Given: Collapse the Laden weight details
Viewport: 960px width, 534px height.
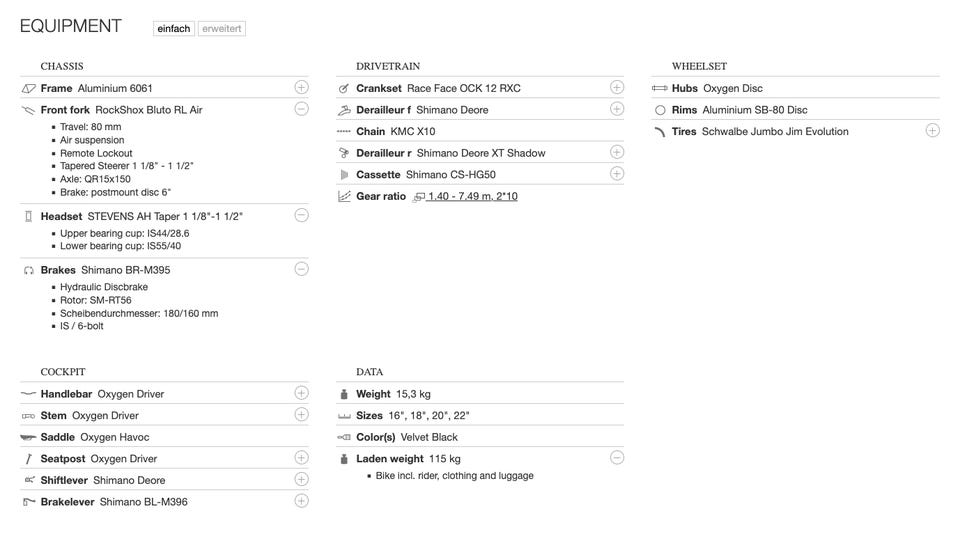Looking at the screenshot, I should click(617, 458).
